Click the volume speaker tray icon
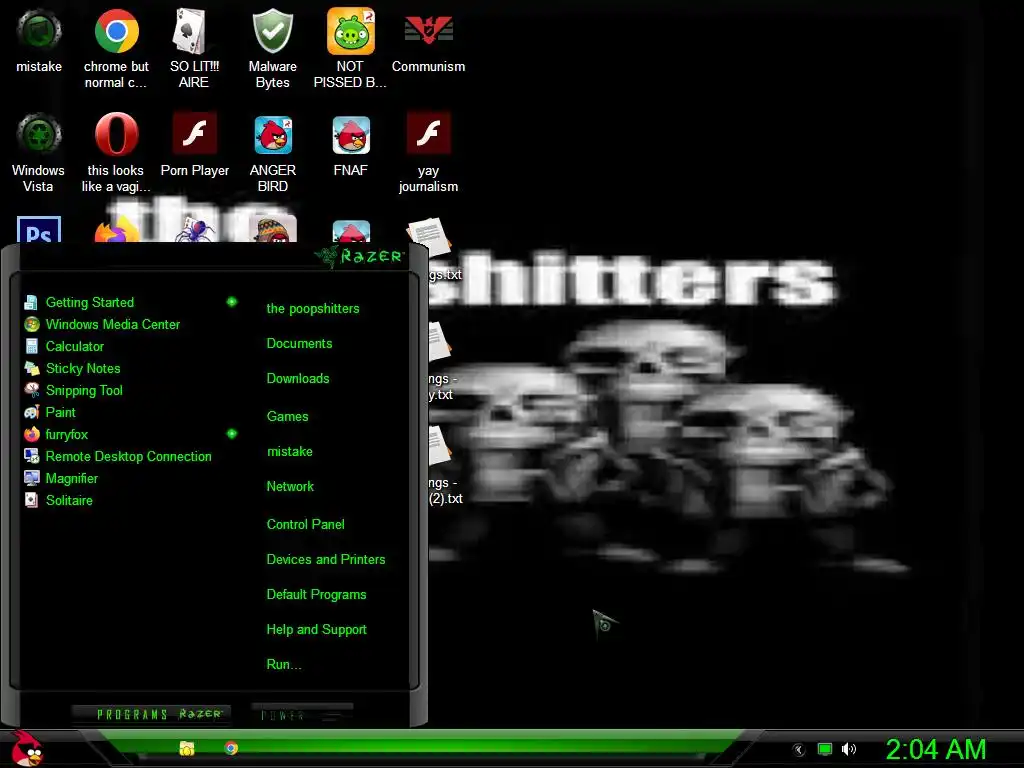This screenshot has width=1024, height=768. (848, 749)
